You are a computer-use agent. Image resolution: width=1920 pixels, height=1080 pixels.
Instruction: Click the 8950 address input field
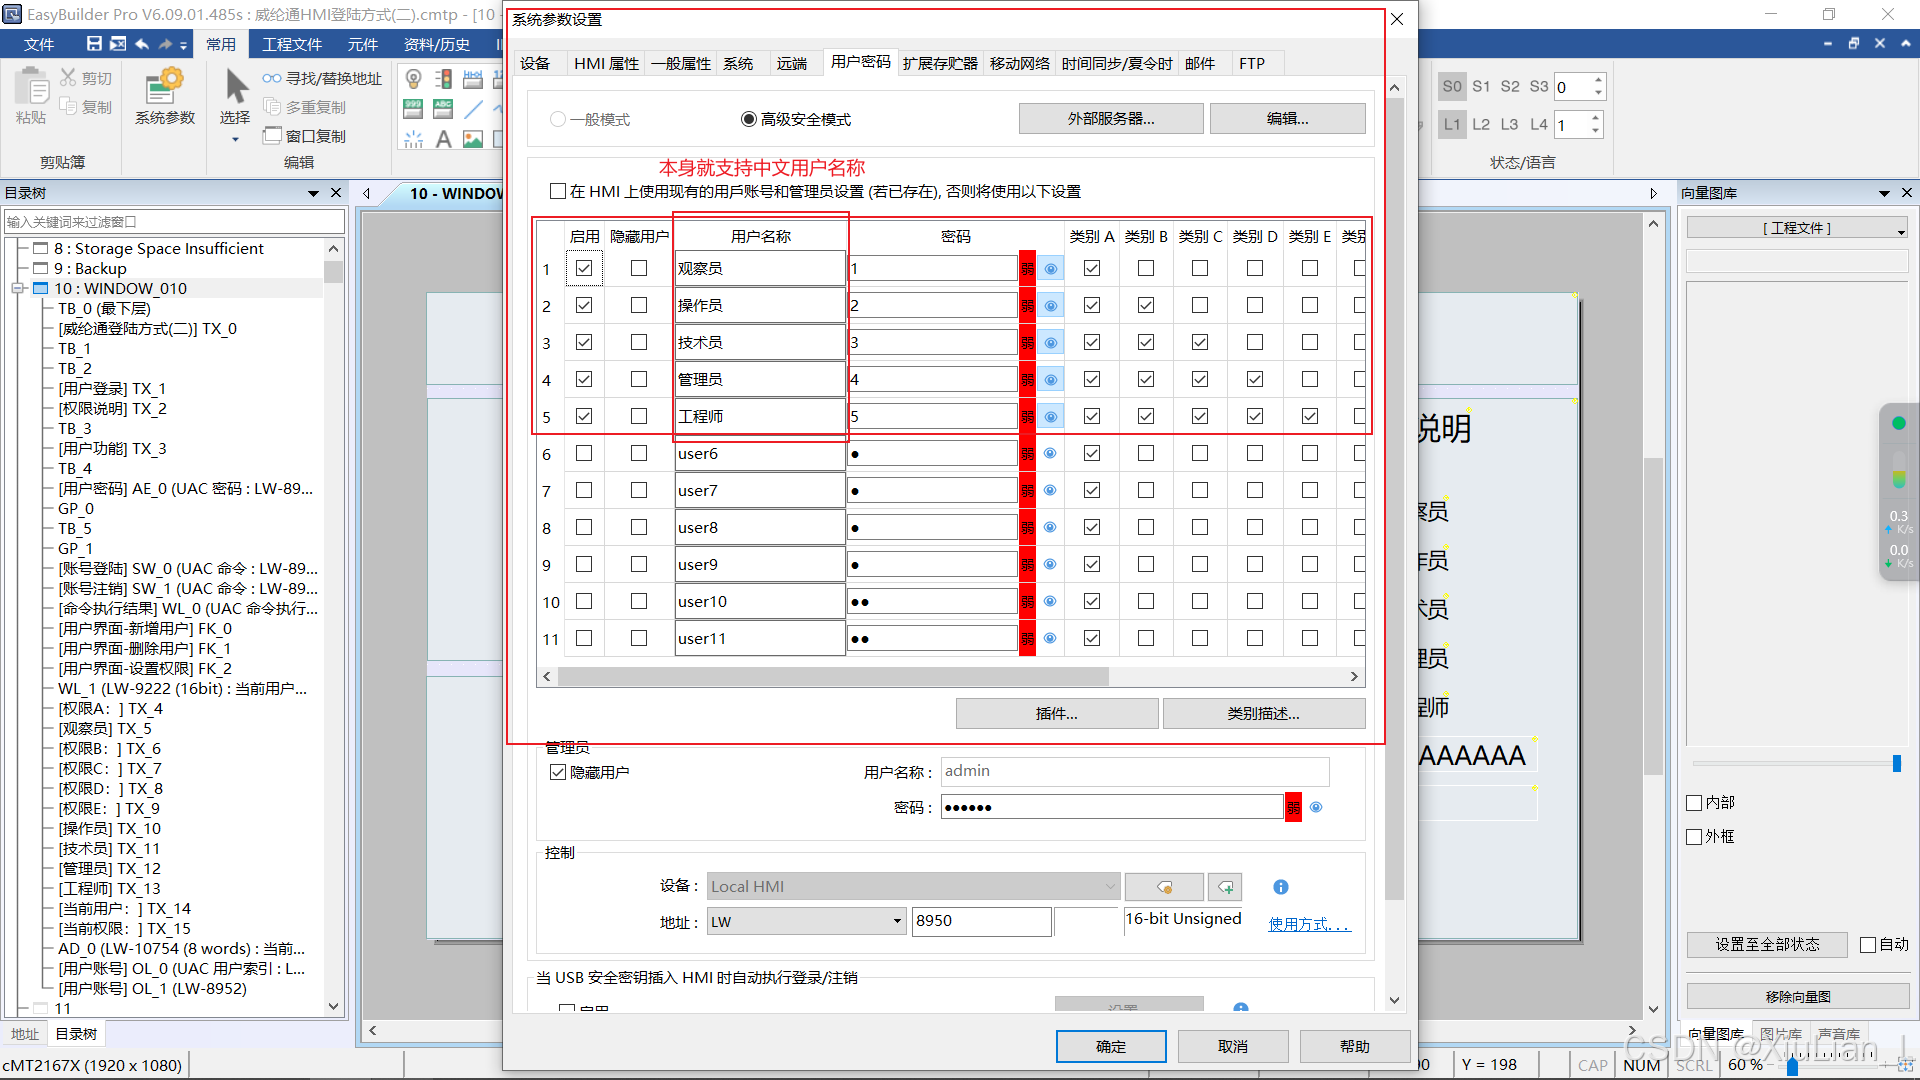(x=980, y=921)
